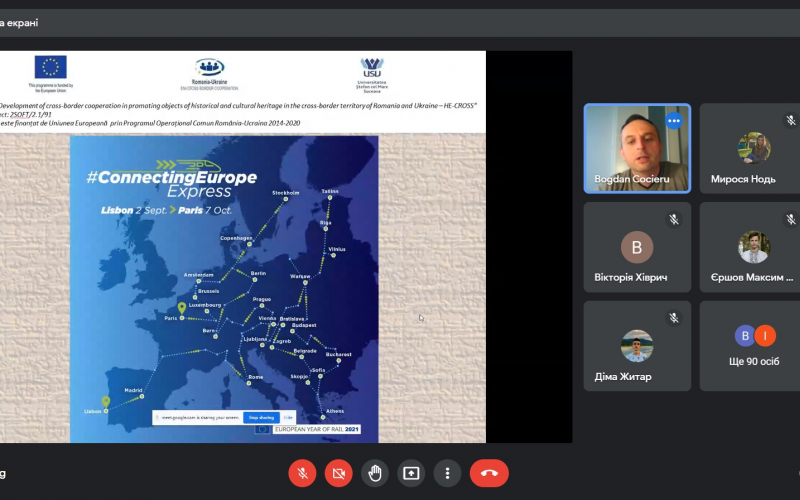Click Діма Житар's avatar photo
The width and height of the screenshot is (800, 500).
[x=637, y=346]
